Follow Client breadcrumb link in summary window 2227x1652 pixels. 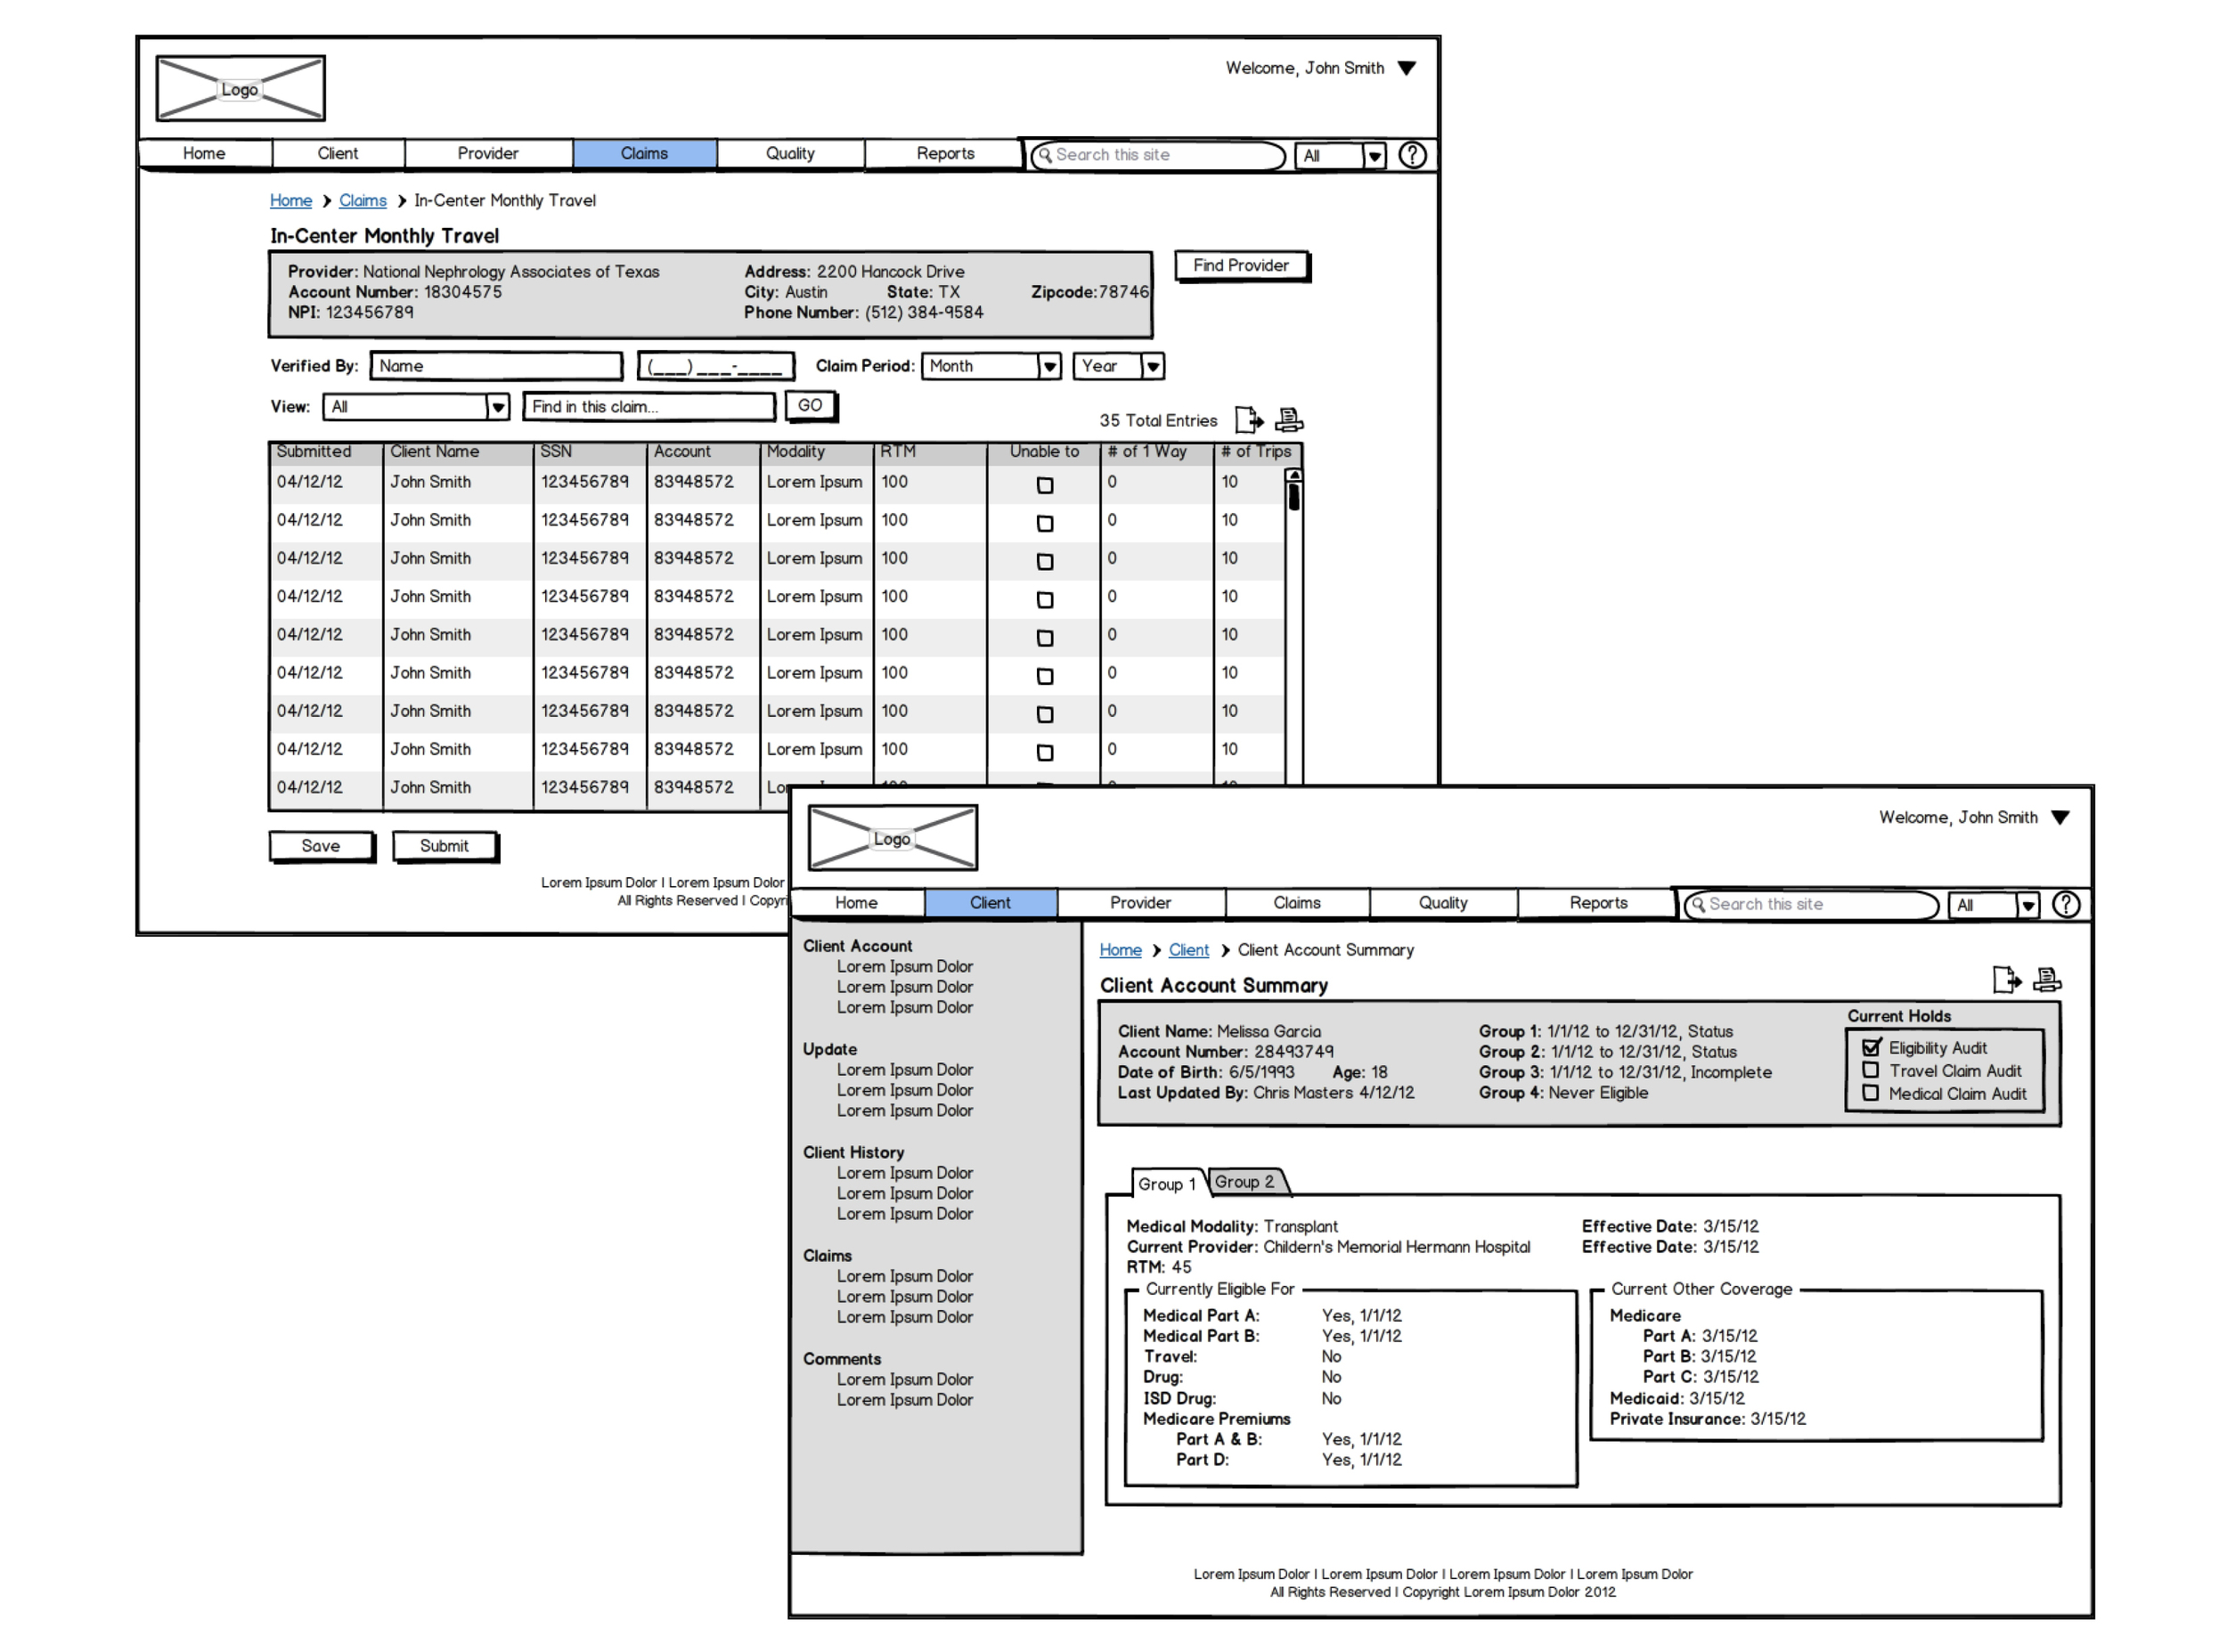[1188, 949]
